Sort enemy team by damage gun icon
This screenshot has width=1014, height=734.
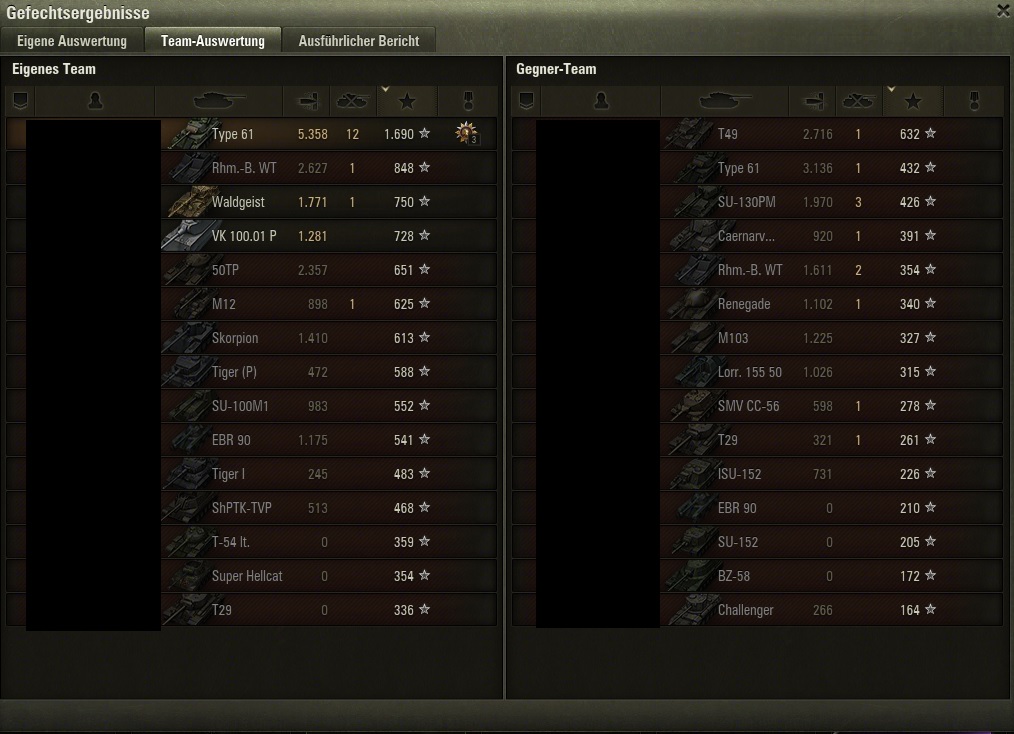[x=813, y=101]
